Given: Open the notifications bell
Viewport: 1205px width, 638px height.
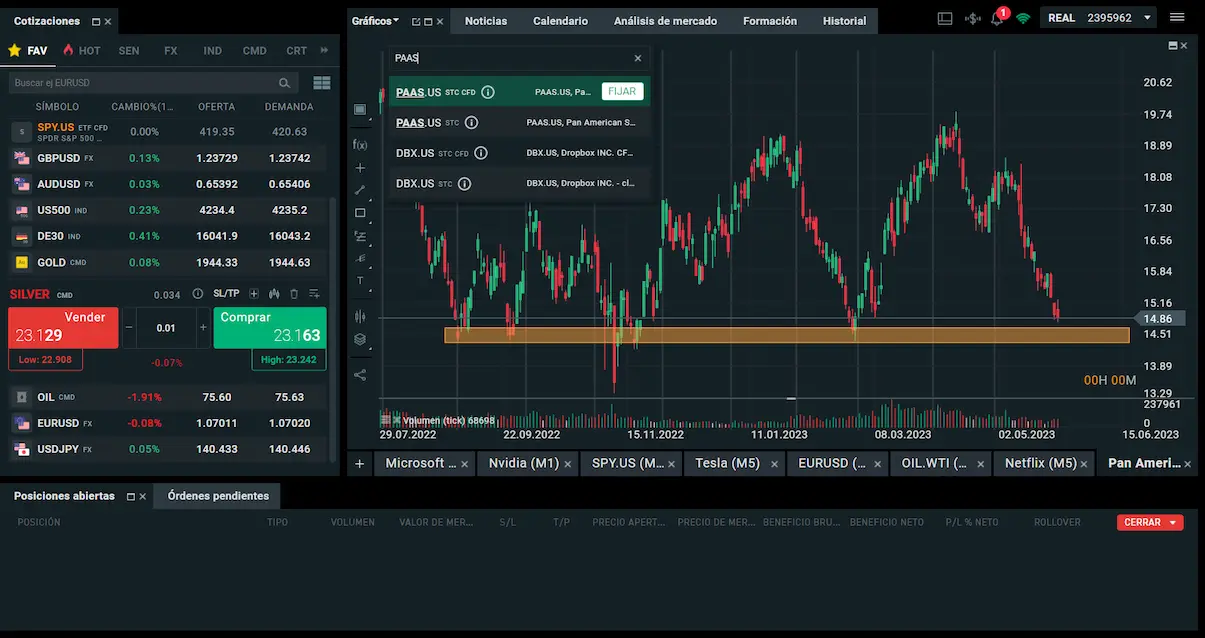Looking at the screenshot, I should (997, 18).
